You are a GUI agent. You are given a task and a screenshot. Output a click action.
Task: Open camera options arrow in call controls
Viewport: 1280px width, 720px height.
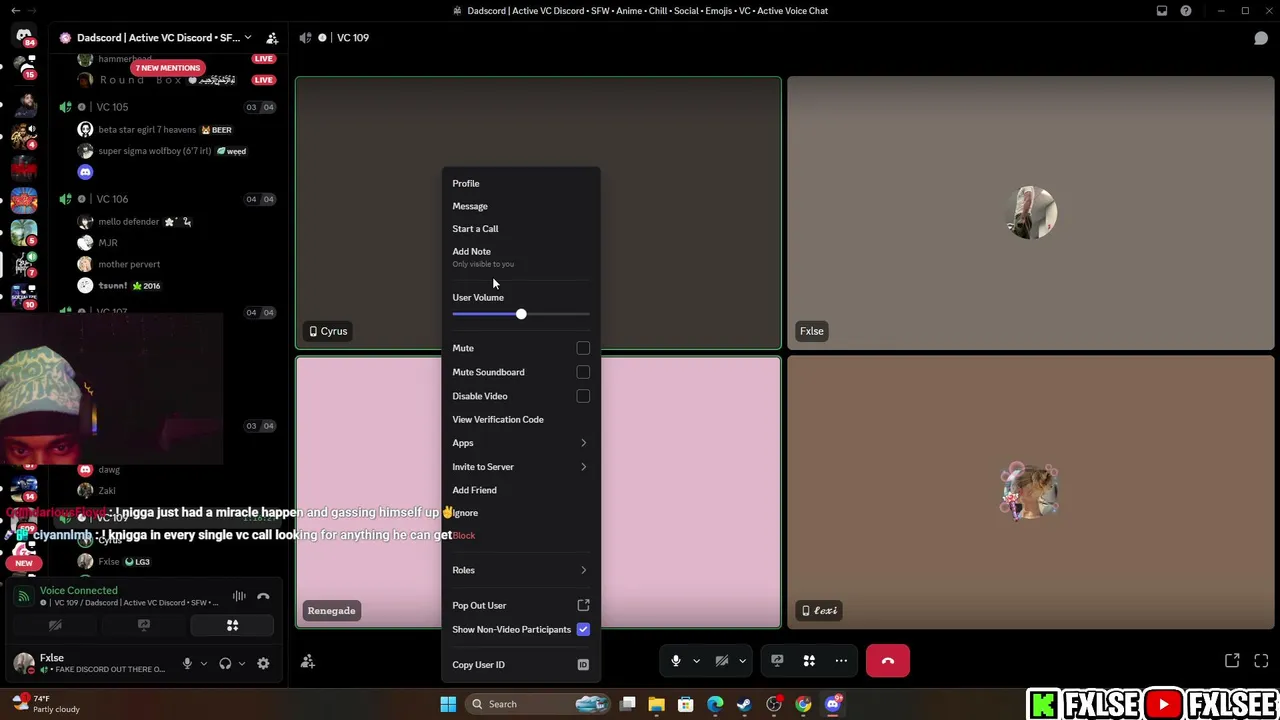pos(742,661)
